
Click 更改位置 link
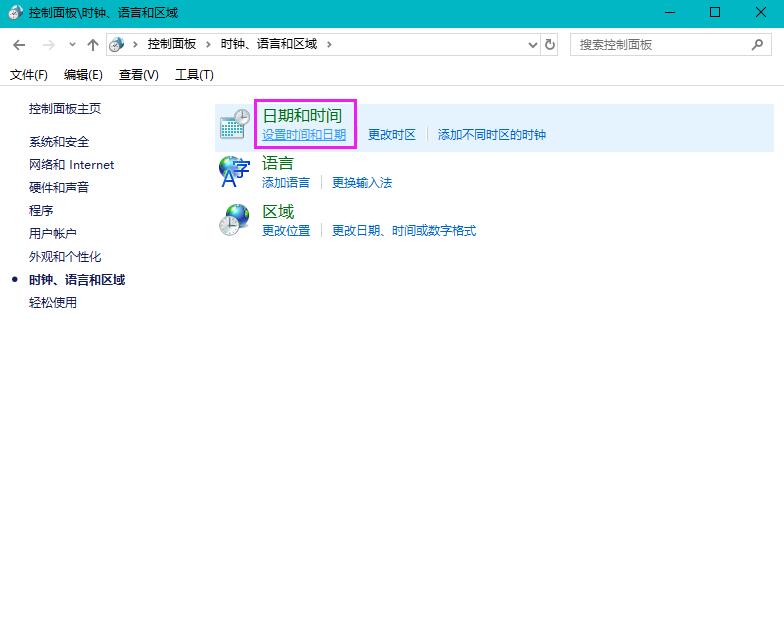click(286, 230)
